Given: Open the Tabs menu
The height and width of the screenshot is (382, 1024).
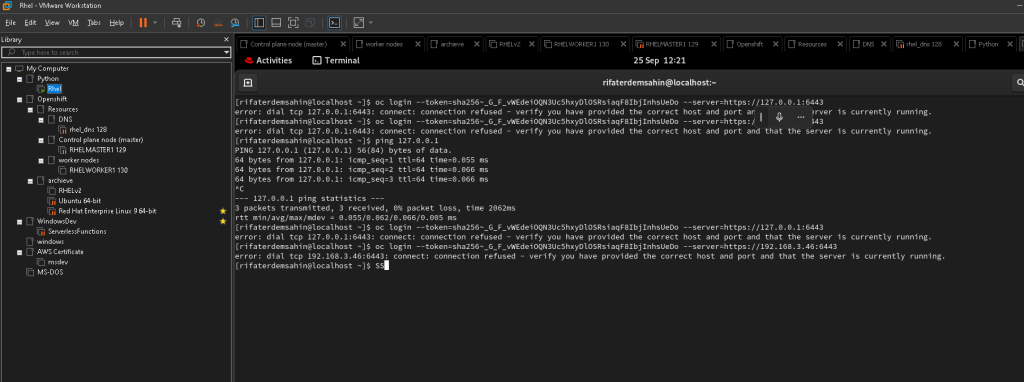Looking at the screenshot, I should click(94, 22).
